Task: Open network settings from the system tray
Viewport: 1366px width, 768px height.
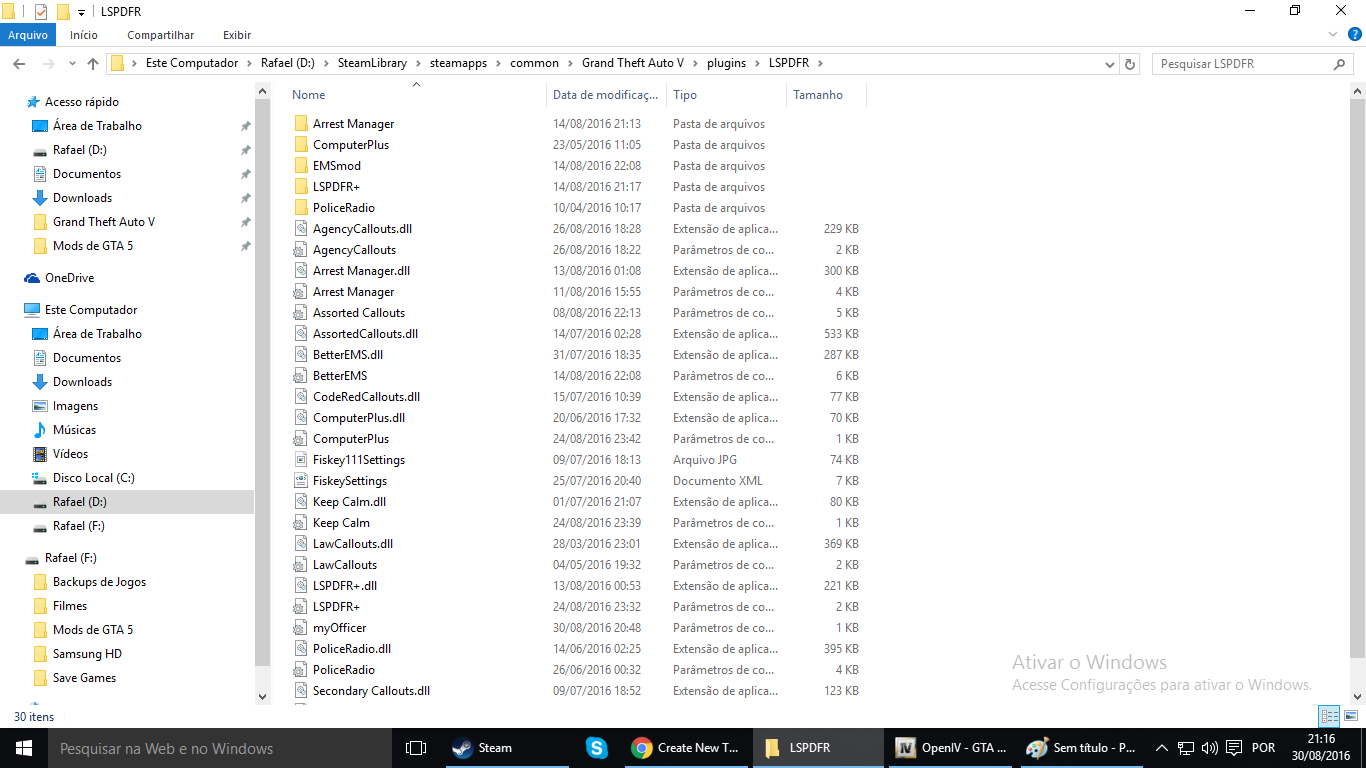Action: pyautogui.click(x=1186, y=748)
